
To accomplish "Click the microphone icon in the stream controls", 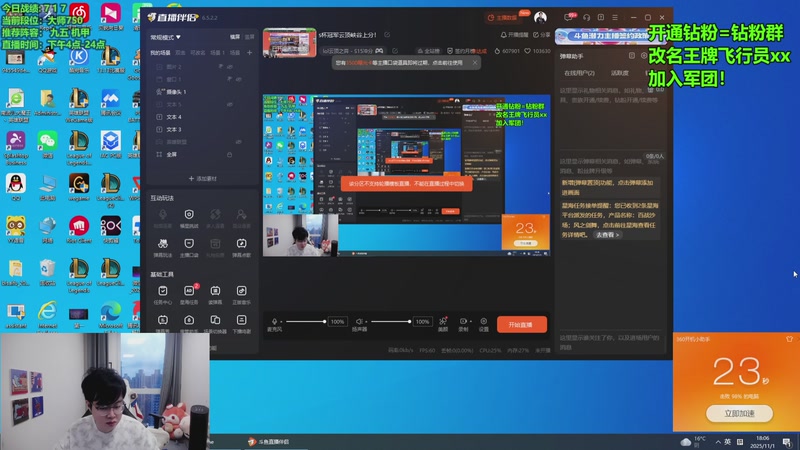I will coord(274,321).
